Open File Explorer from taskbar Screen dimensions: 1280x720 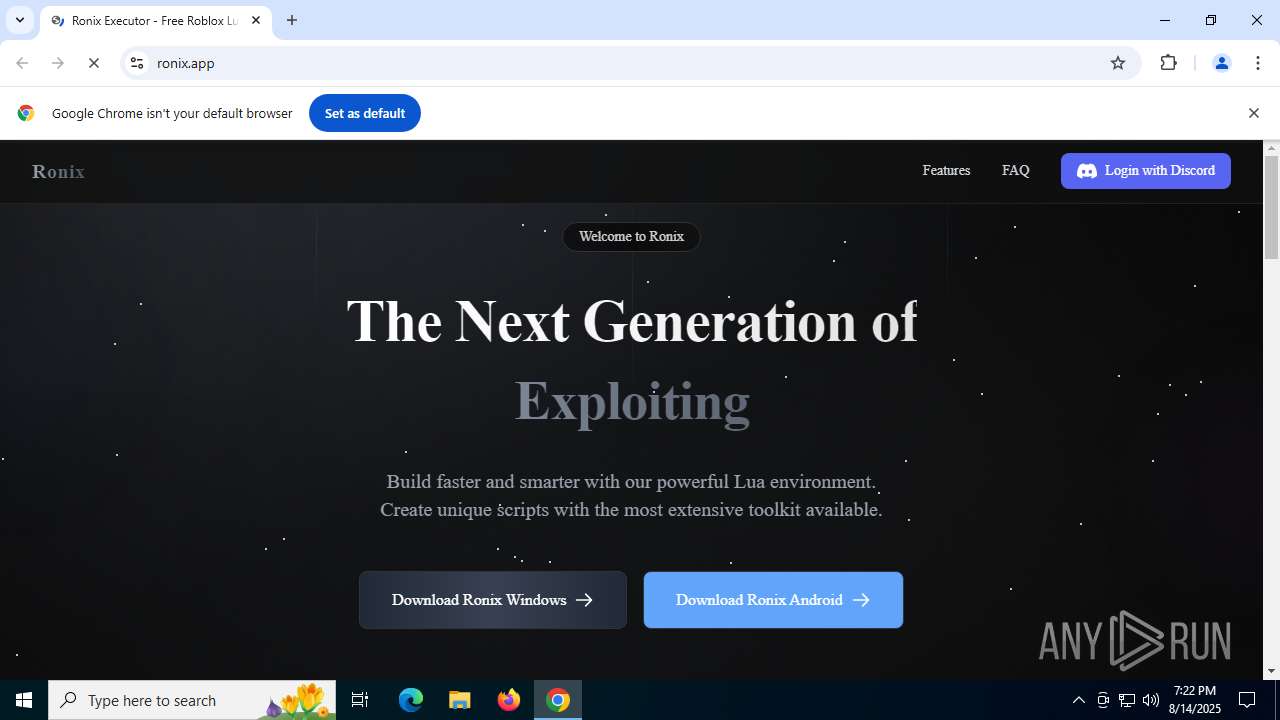[459, 700]
